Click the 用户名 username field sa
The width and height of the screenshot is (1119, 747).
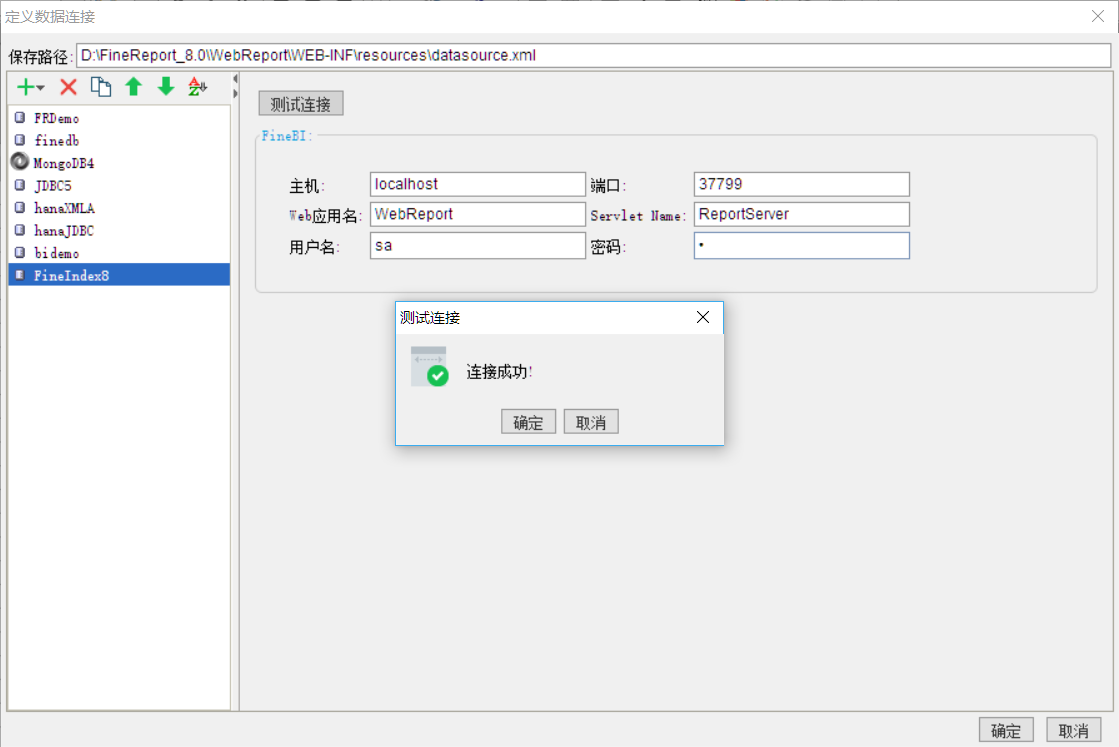[x=477, y=245]
